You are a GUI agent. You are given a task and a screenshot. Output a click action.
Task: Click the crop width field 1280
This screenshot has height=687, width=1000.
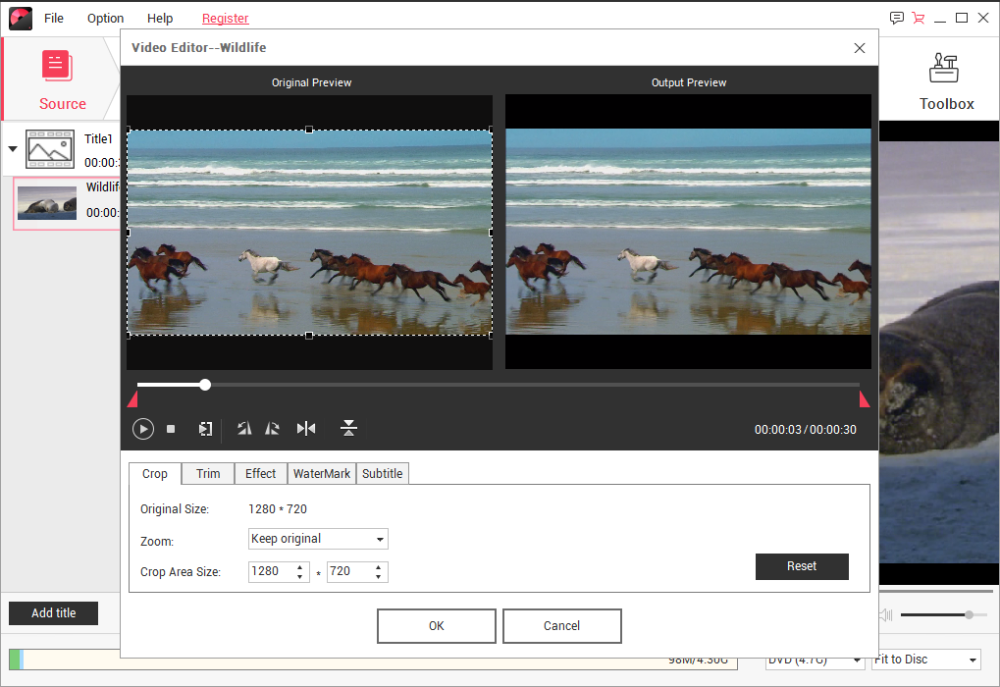click(x=271, y=572)
